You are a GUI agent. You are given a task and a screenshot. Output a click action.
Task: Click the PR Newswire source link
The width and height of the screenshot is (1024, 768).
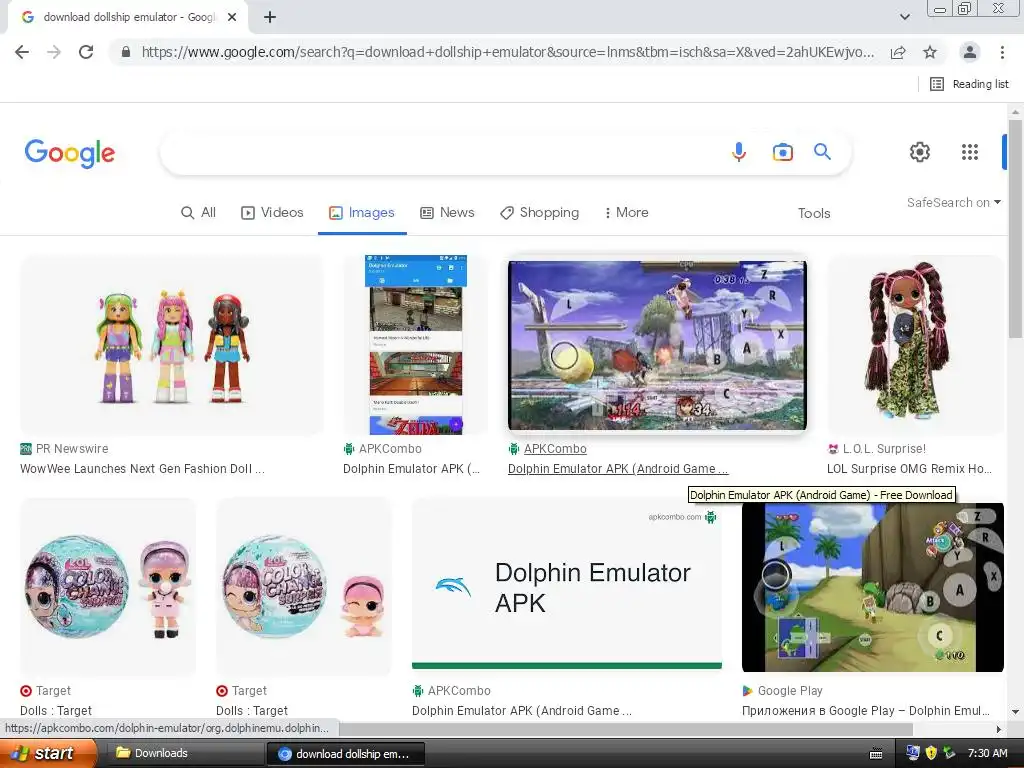72,449
